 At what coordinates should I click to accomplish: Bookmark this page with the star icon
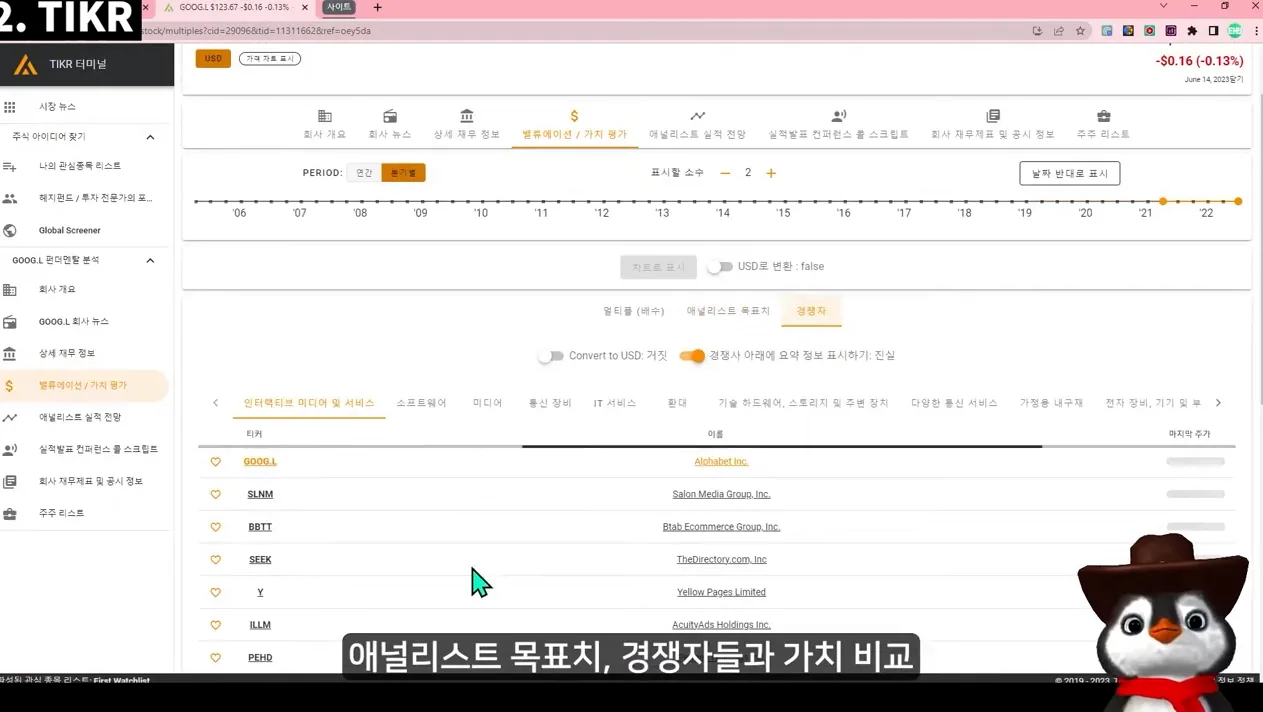point(1080,31)
